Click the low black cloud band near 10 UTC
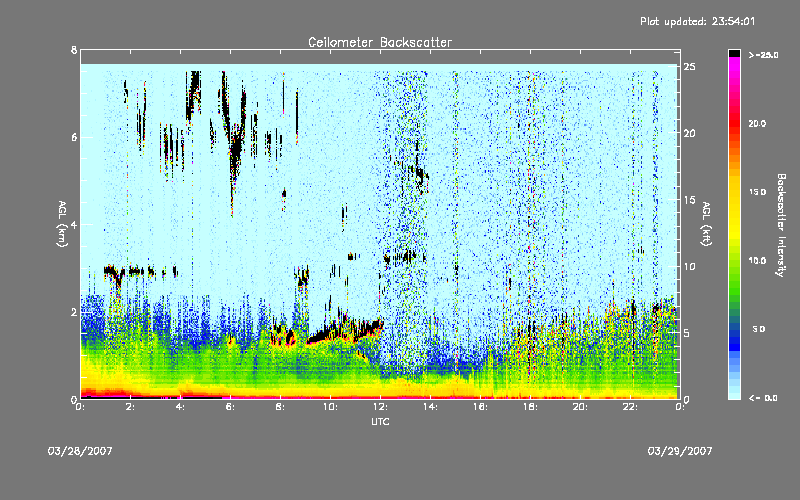The height and width of the screenshot is (500, 800). tap(345, 330)
